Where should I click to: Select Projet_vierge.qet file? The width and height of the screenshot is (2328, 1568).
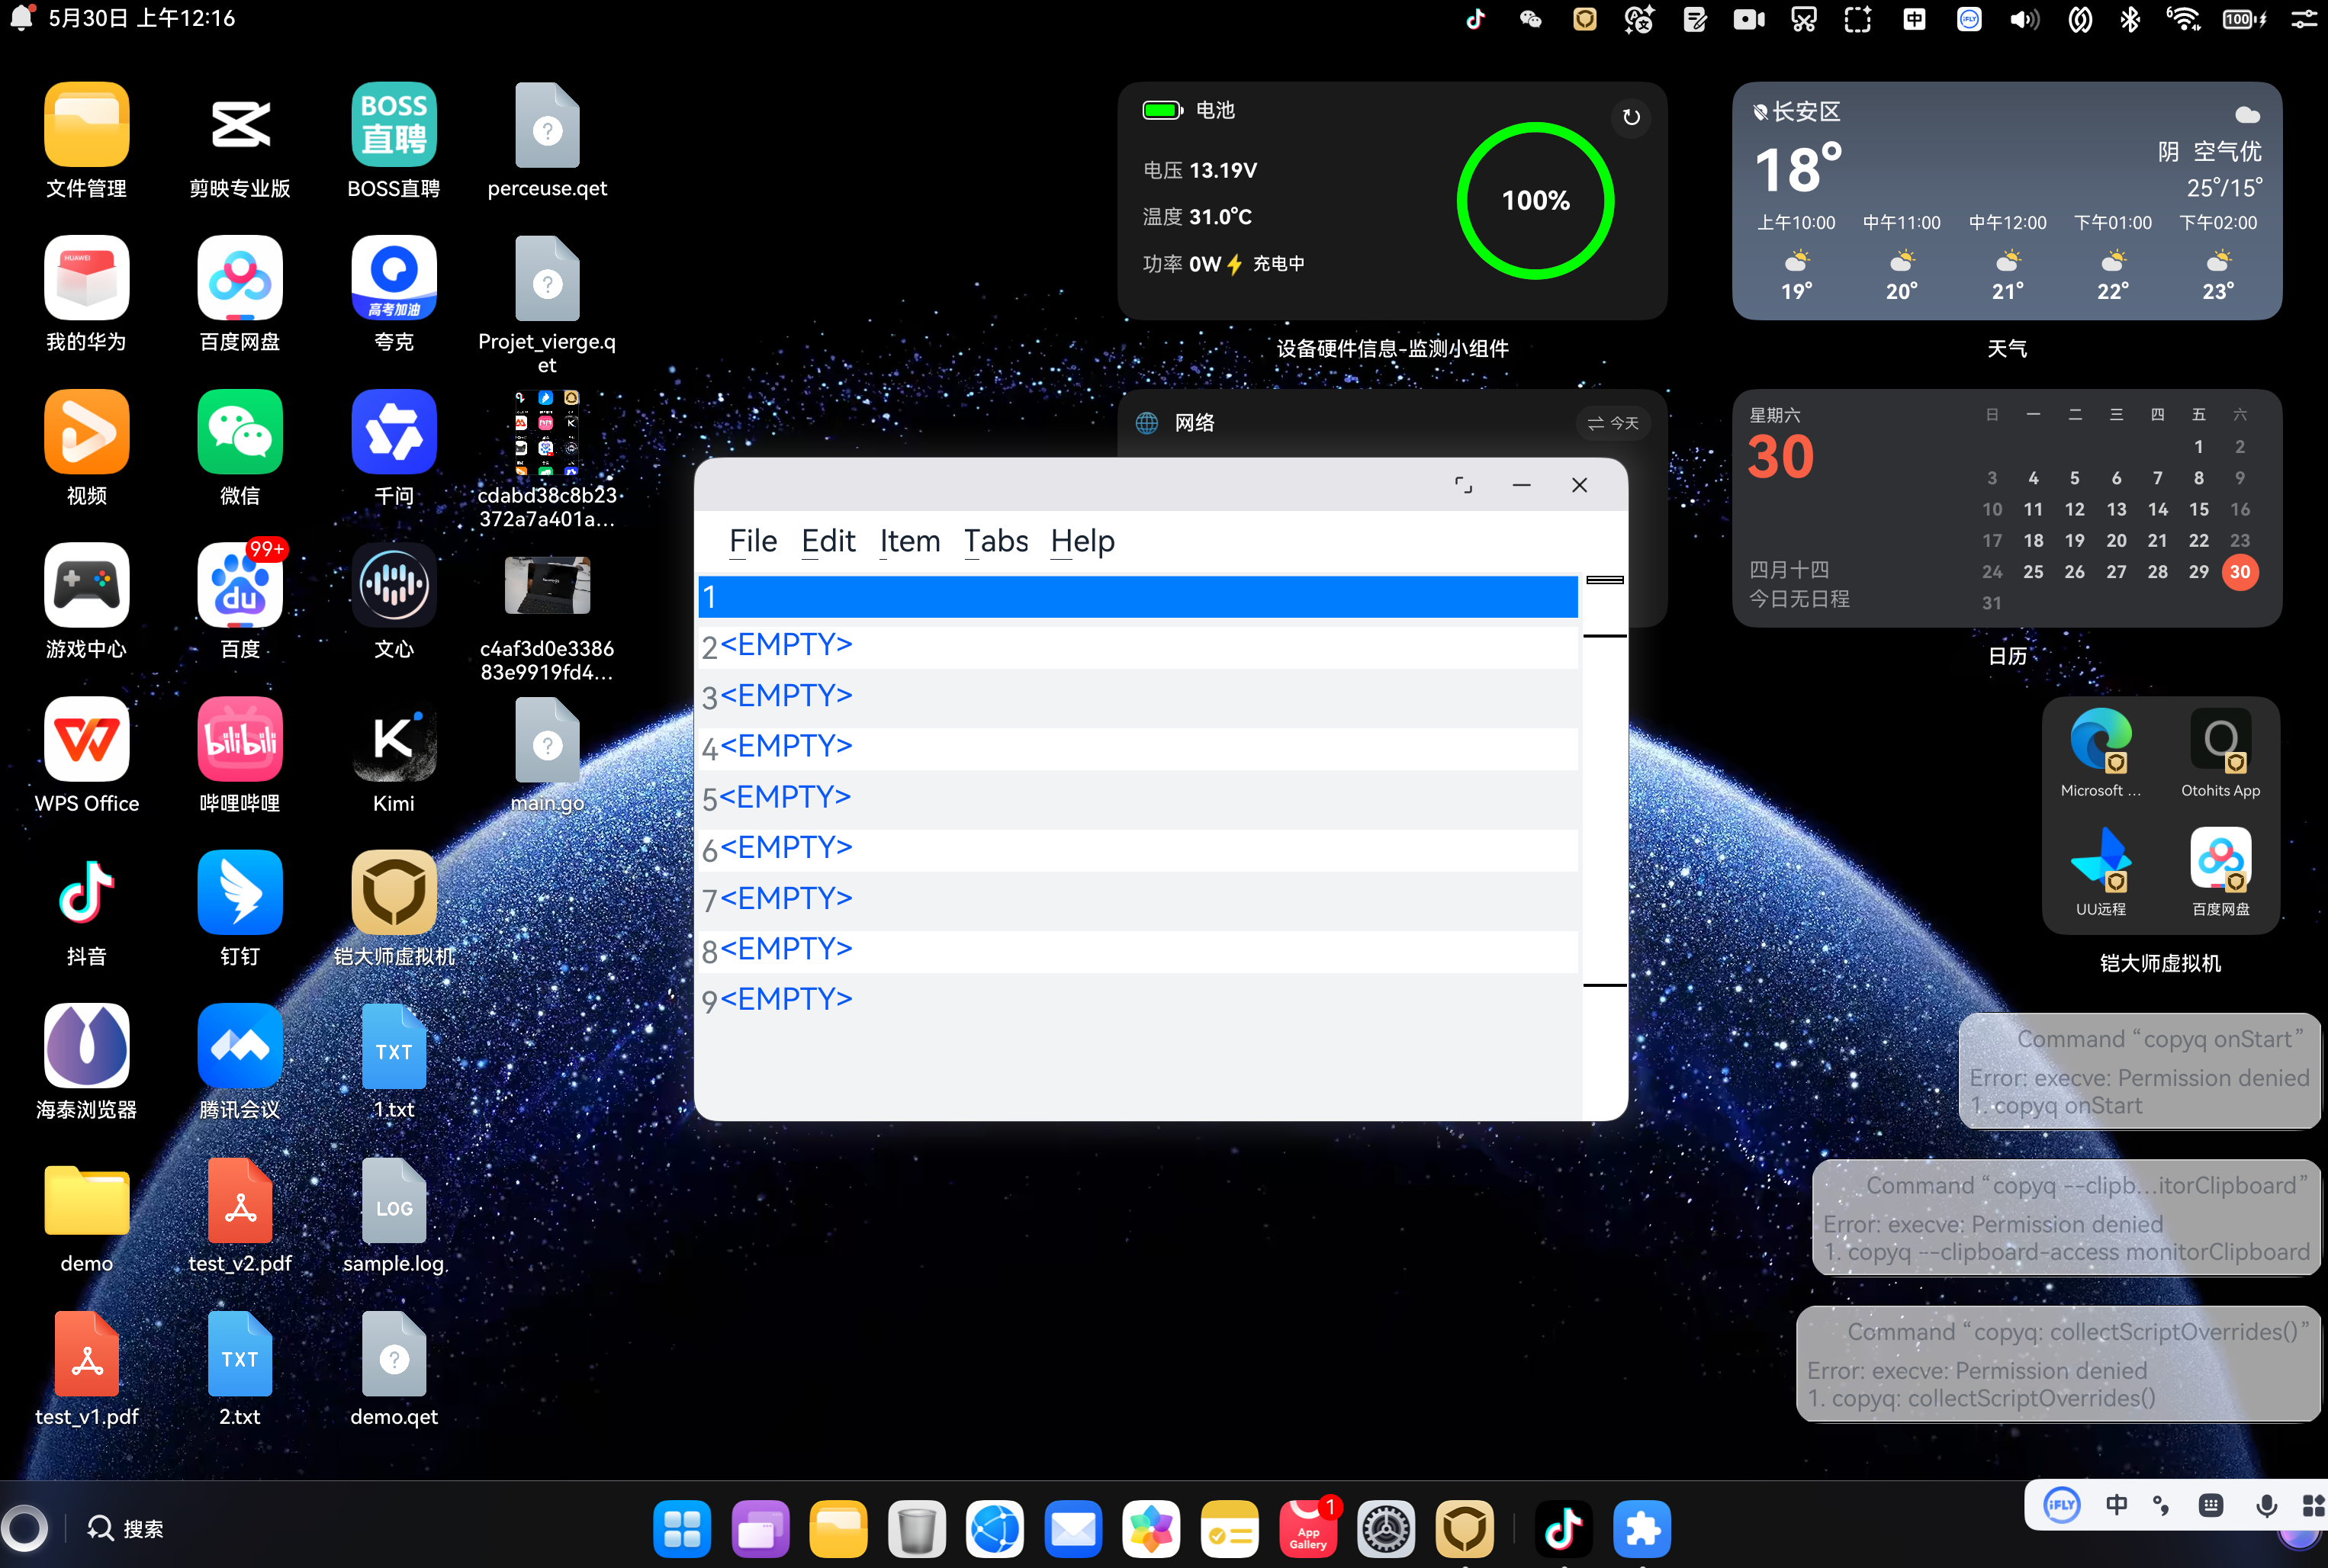547,279
